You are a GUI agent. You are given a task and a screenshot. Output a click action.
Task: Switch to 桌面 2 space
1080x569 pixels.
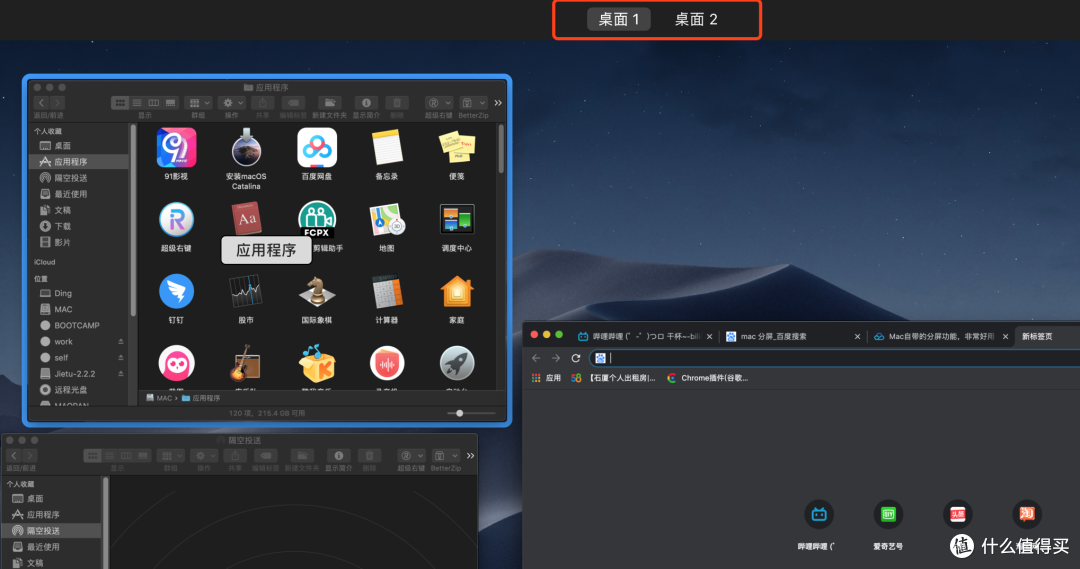696,19
